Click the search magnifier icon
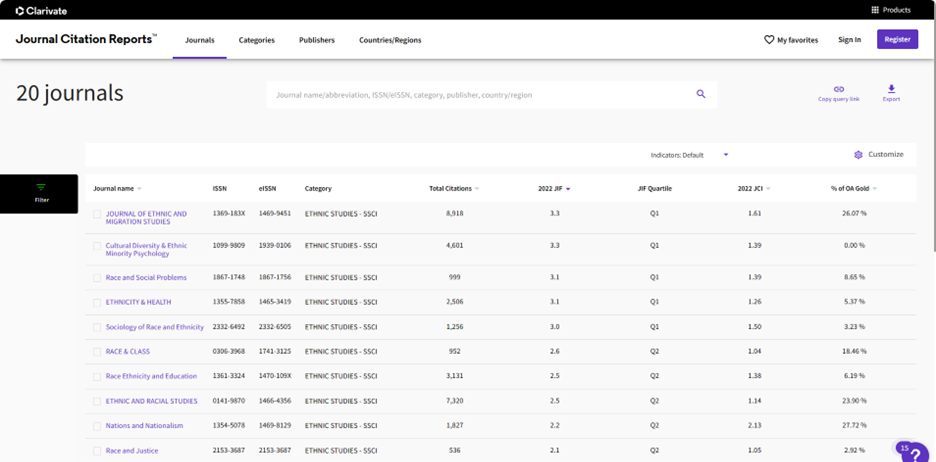936x462 pixels. point(701,94)
